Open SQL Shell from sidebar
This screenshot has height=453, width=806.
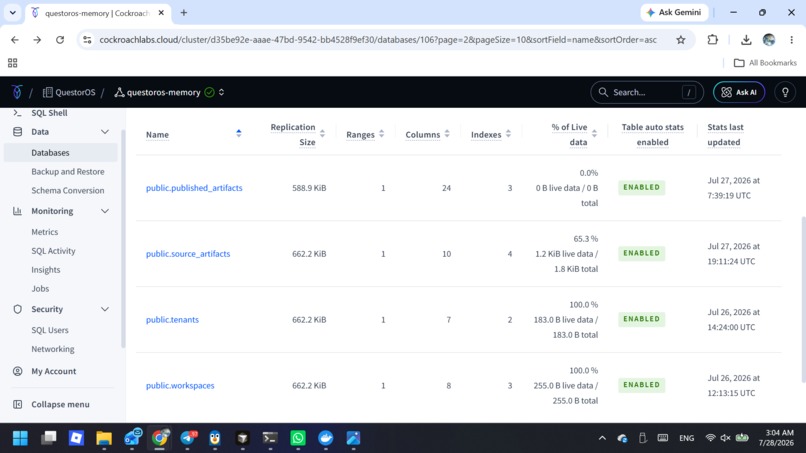49,113
